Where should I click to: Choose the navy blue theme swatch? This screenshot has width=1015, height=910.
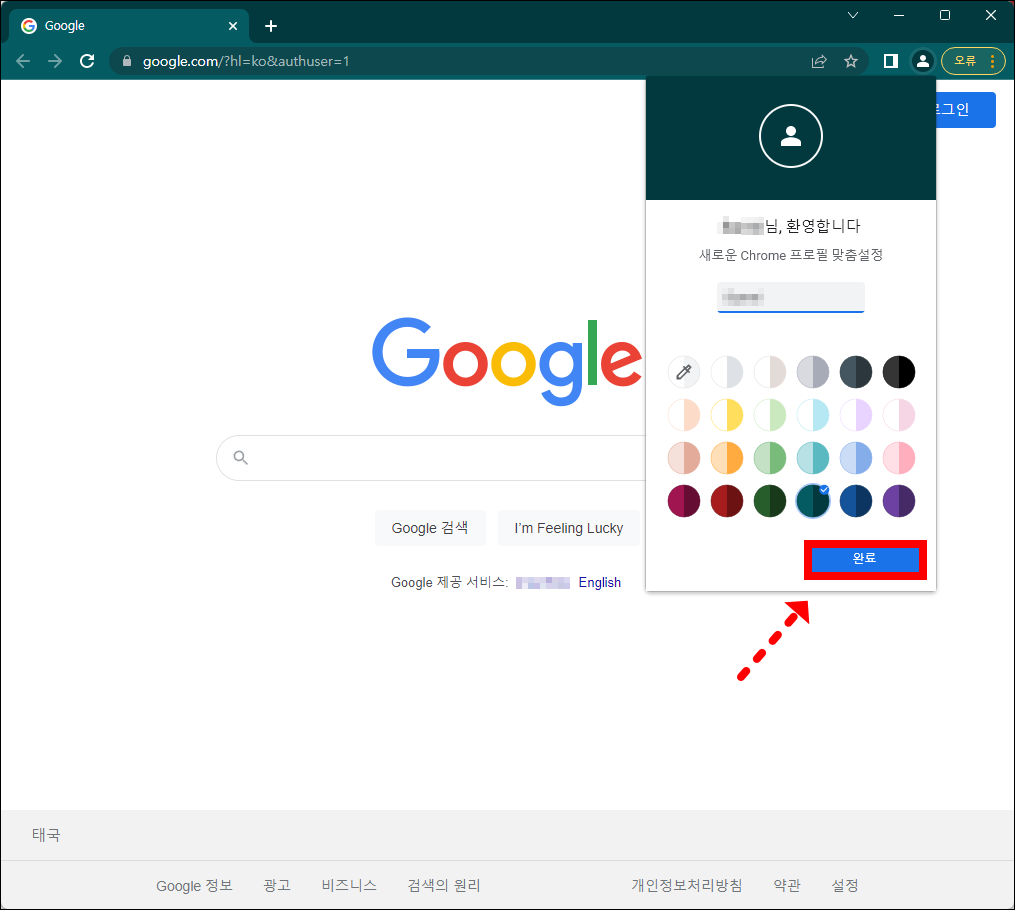point(856,501)
